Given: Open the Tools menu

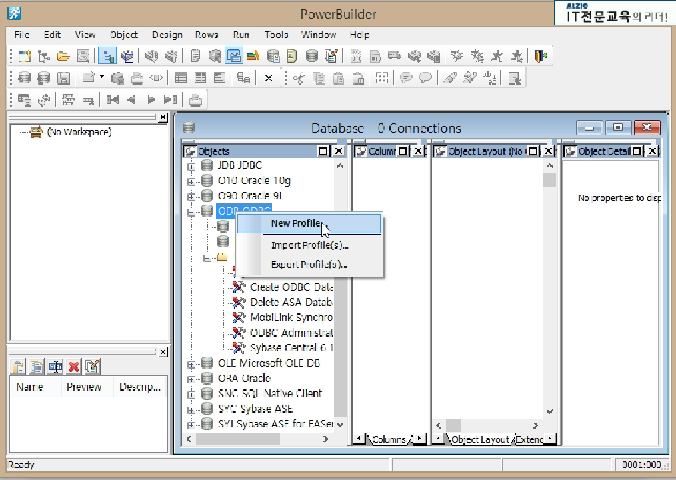Looking at the screenshot, I should [276, 35].
